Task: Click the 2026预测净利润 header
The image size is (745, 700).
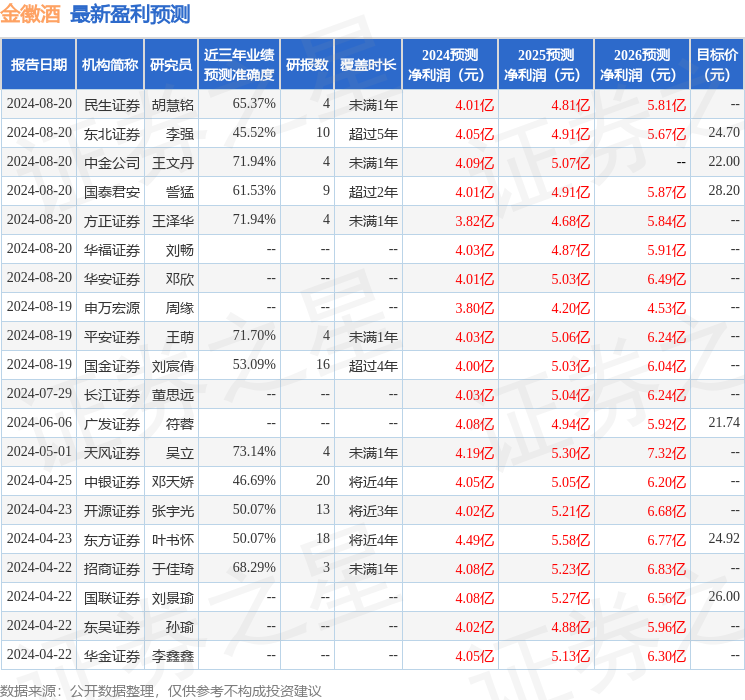Action: (642, 65)
